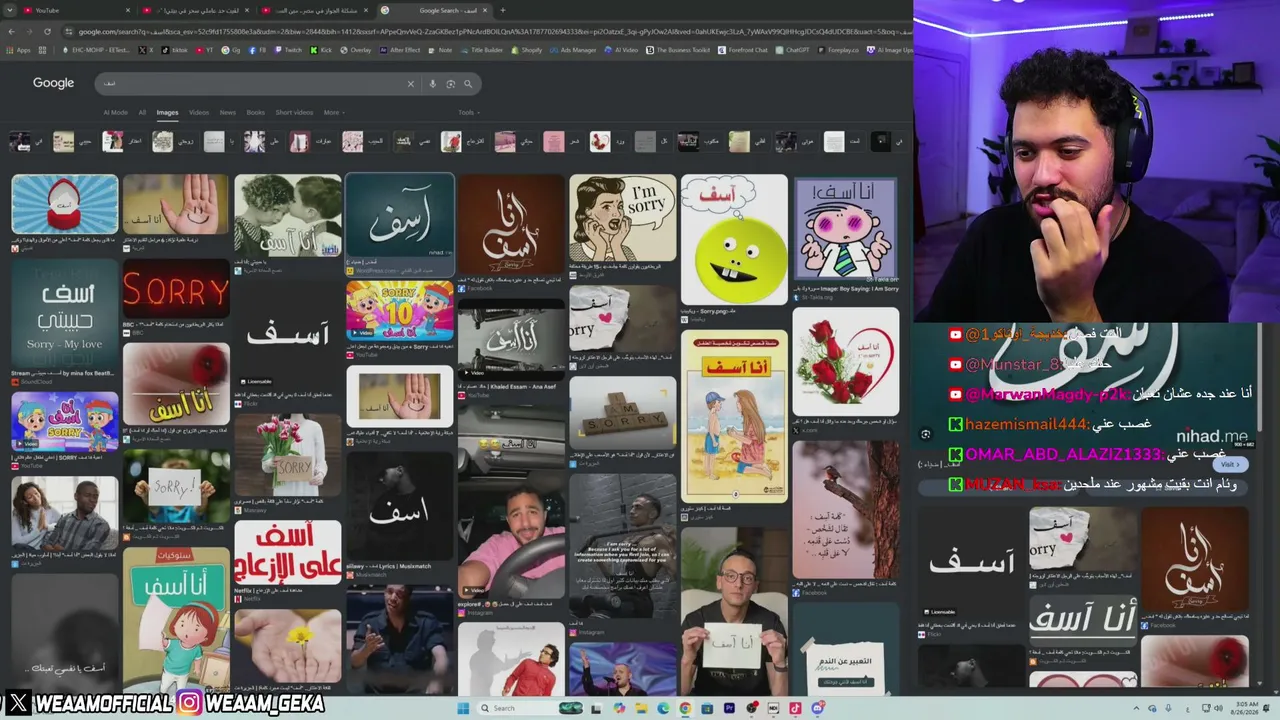This screenshot has width=1280, height=720.
Task: Open the yellow smiley face image
Action: coord(734,240)
